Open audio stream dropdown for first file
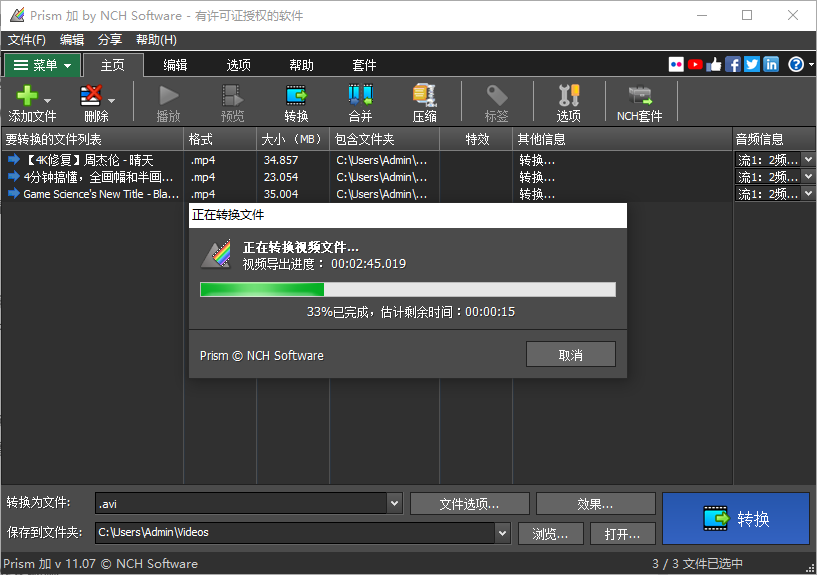Viewport: 817px width, 575px height. point(808,159)
